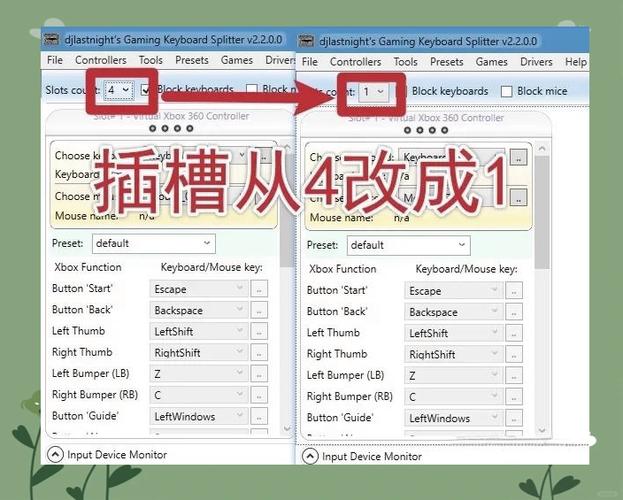Open LeftShift key dropdown in left window
The image size is (623, 500).
point(199,331)
